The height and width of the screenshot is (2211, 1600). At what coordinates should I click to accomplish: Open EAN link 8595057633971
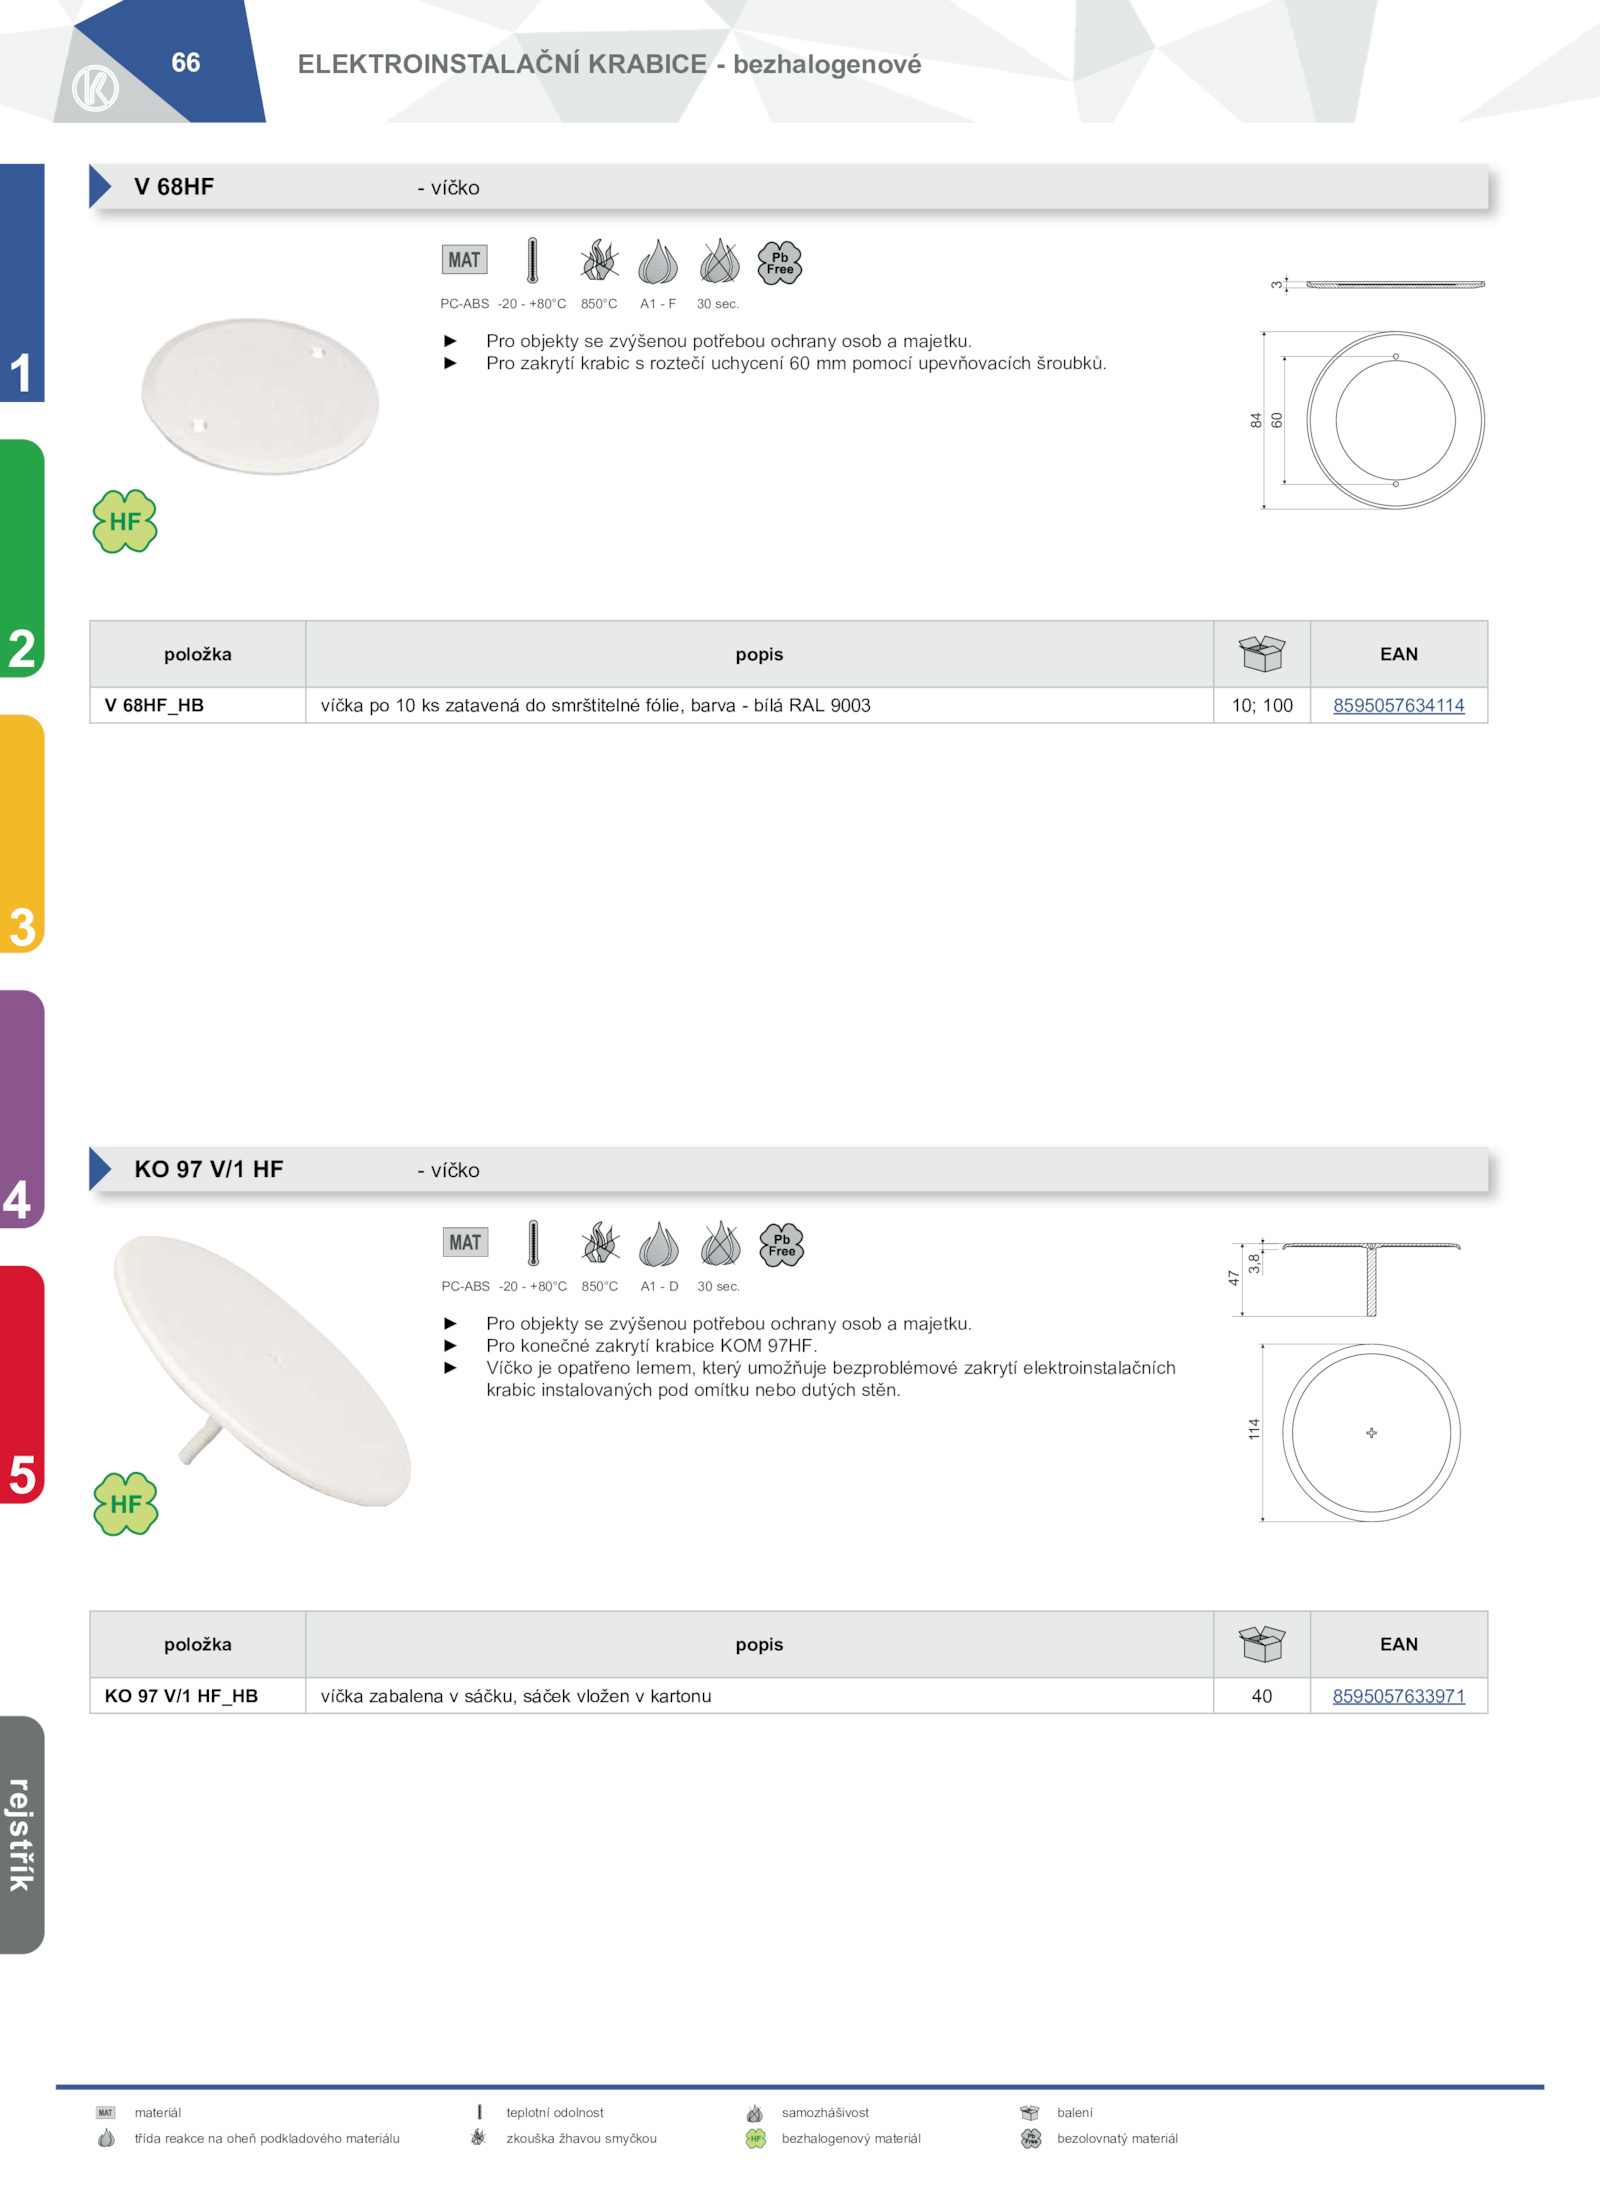tap(1398, 1696)
